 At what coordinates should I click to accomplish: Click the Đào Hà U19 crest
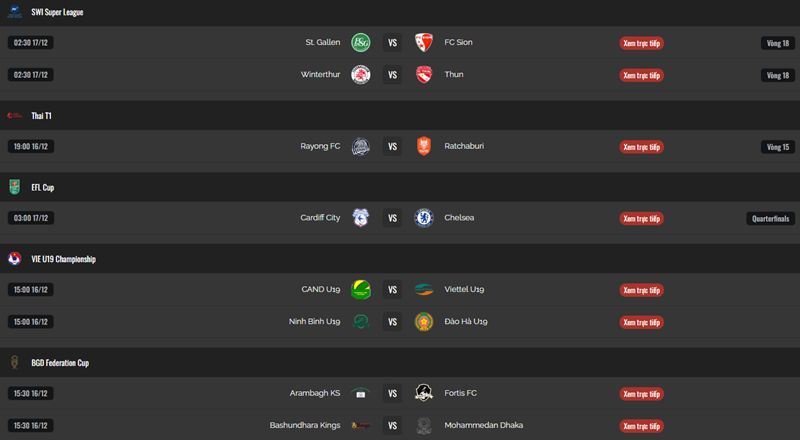pos(424,322)
